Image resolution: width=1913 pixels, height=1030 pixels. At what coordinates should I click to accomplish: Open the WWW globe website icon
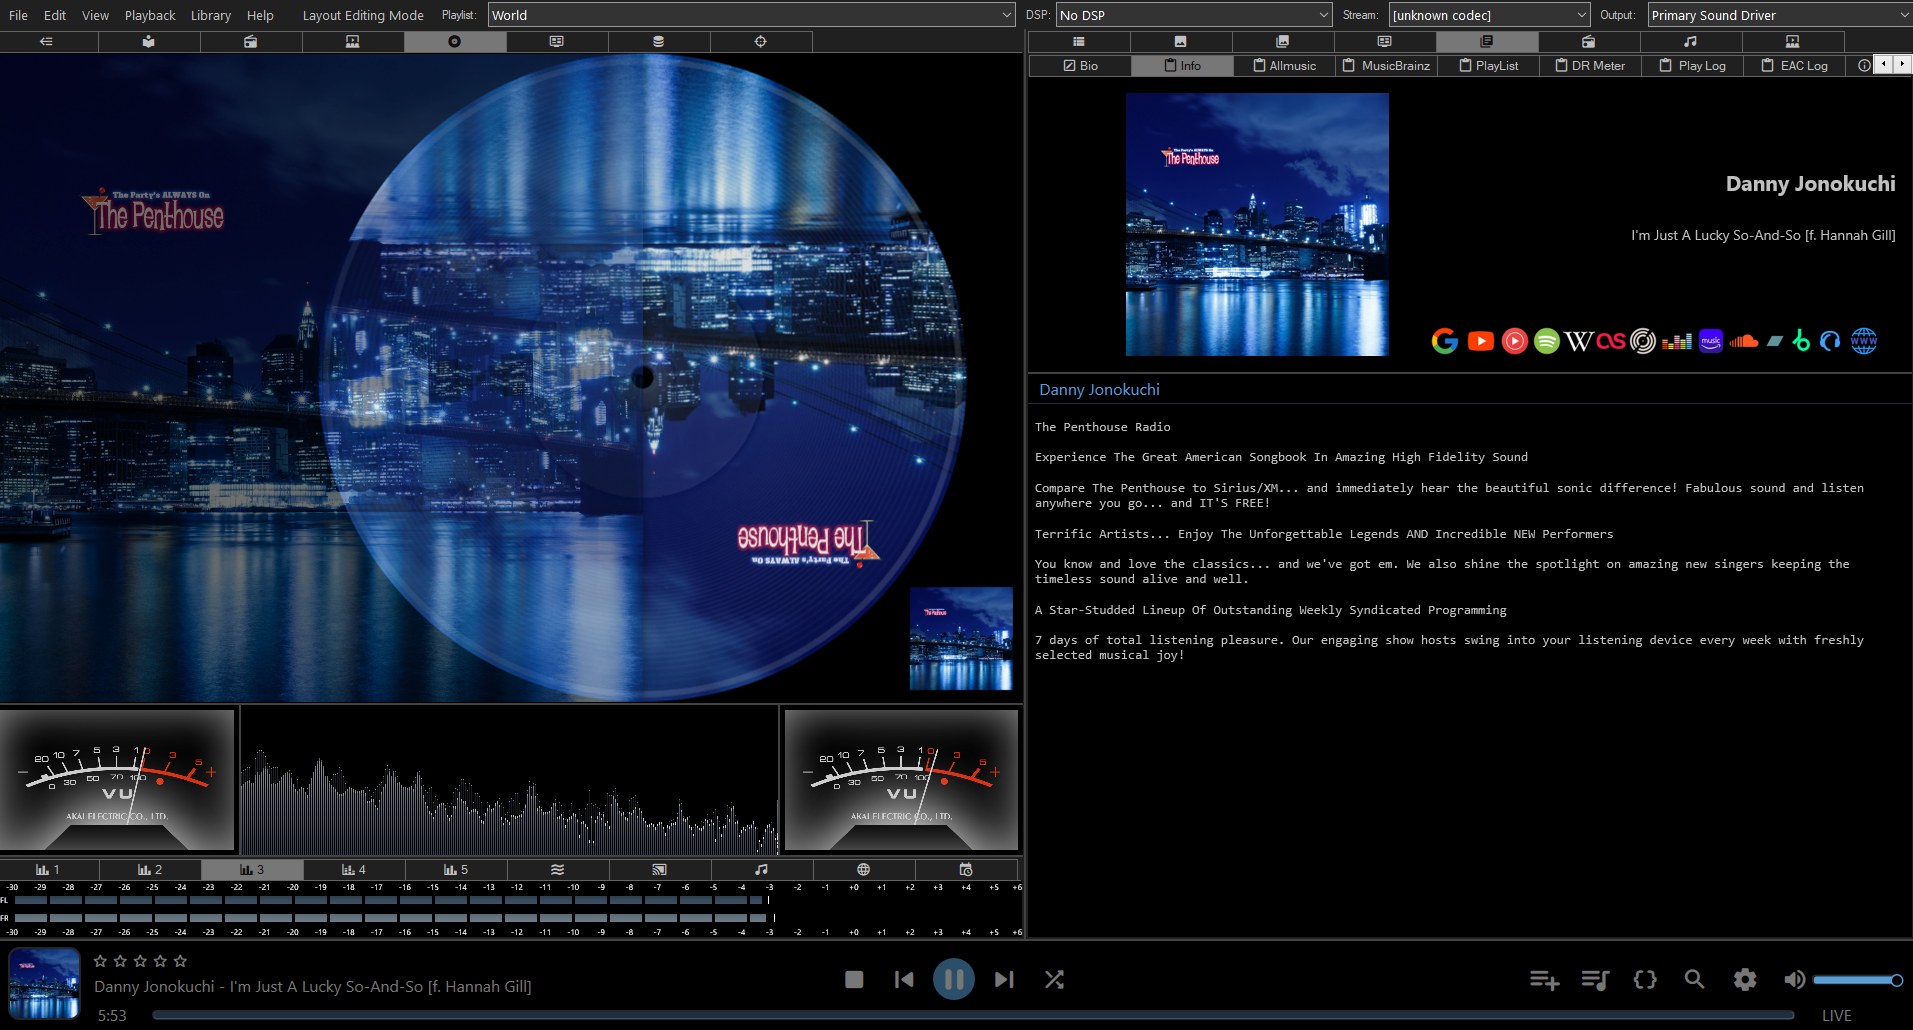[1864, 341]
